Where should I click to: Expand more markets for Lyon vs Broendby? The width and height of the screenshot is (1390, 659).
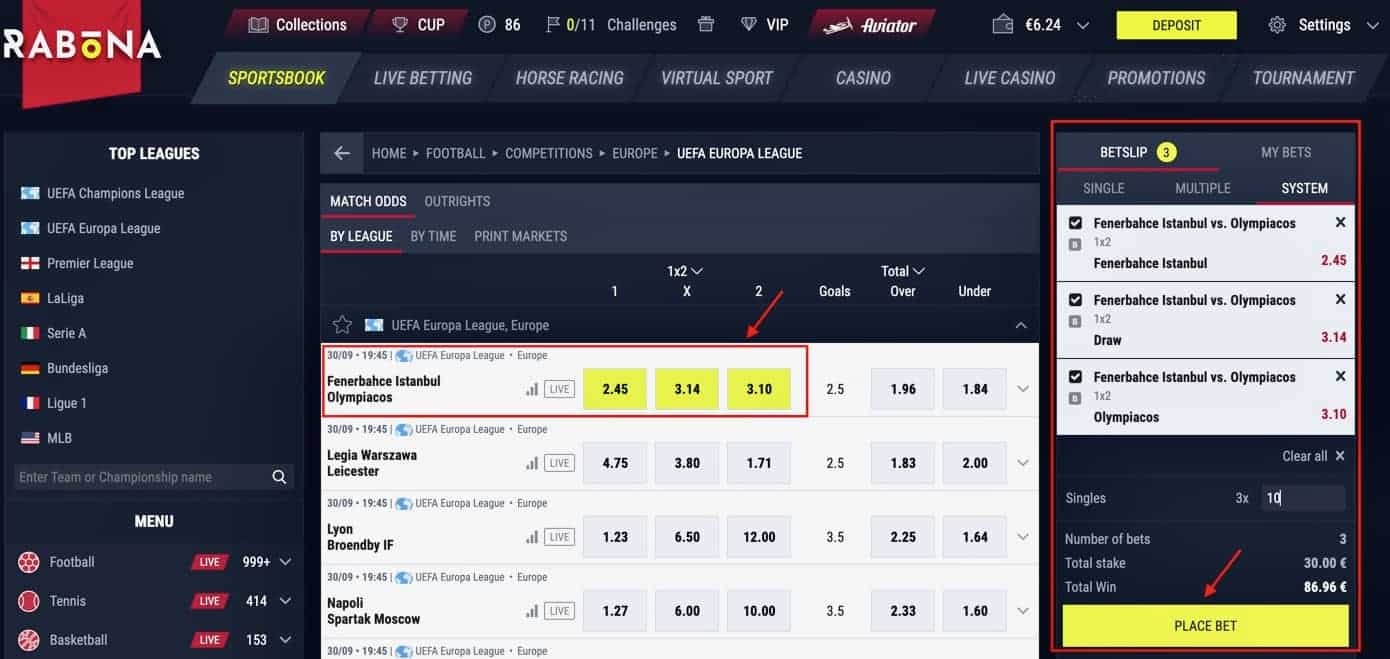[1022, 537]
